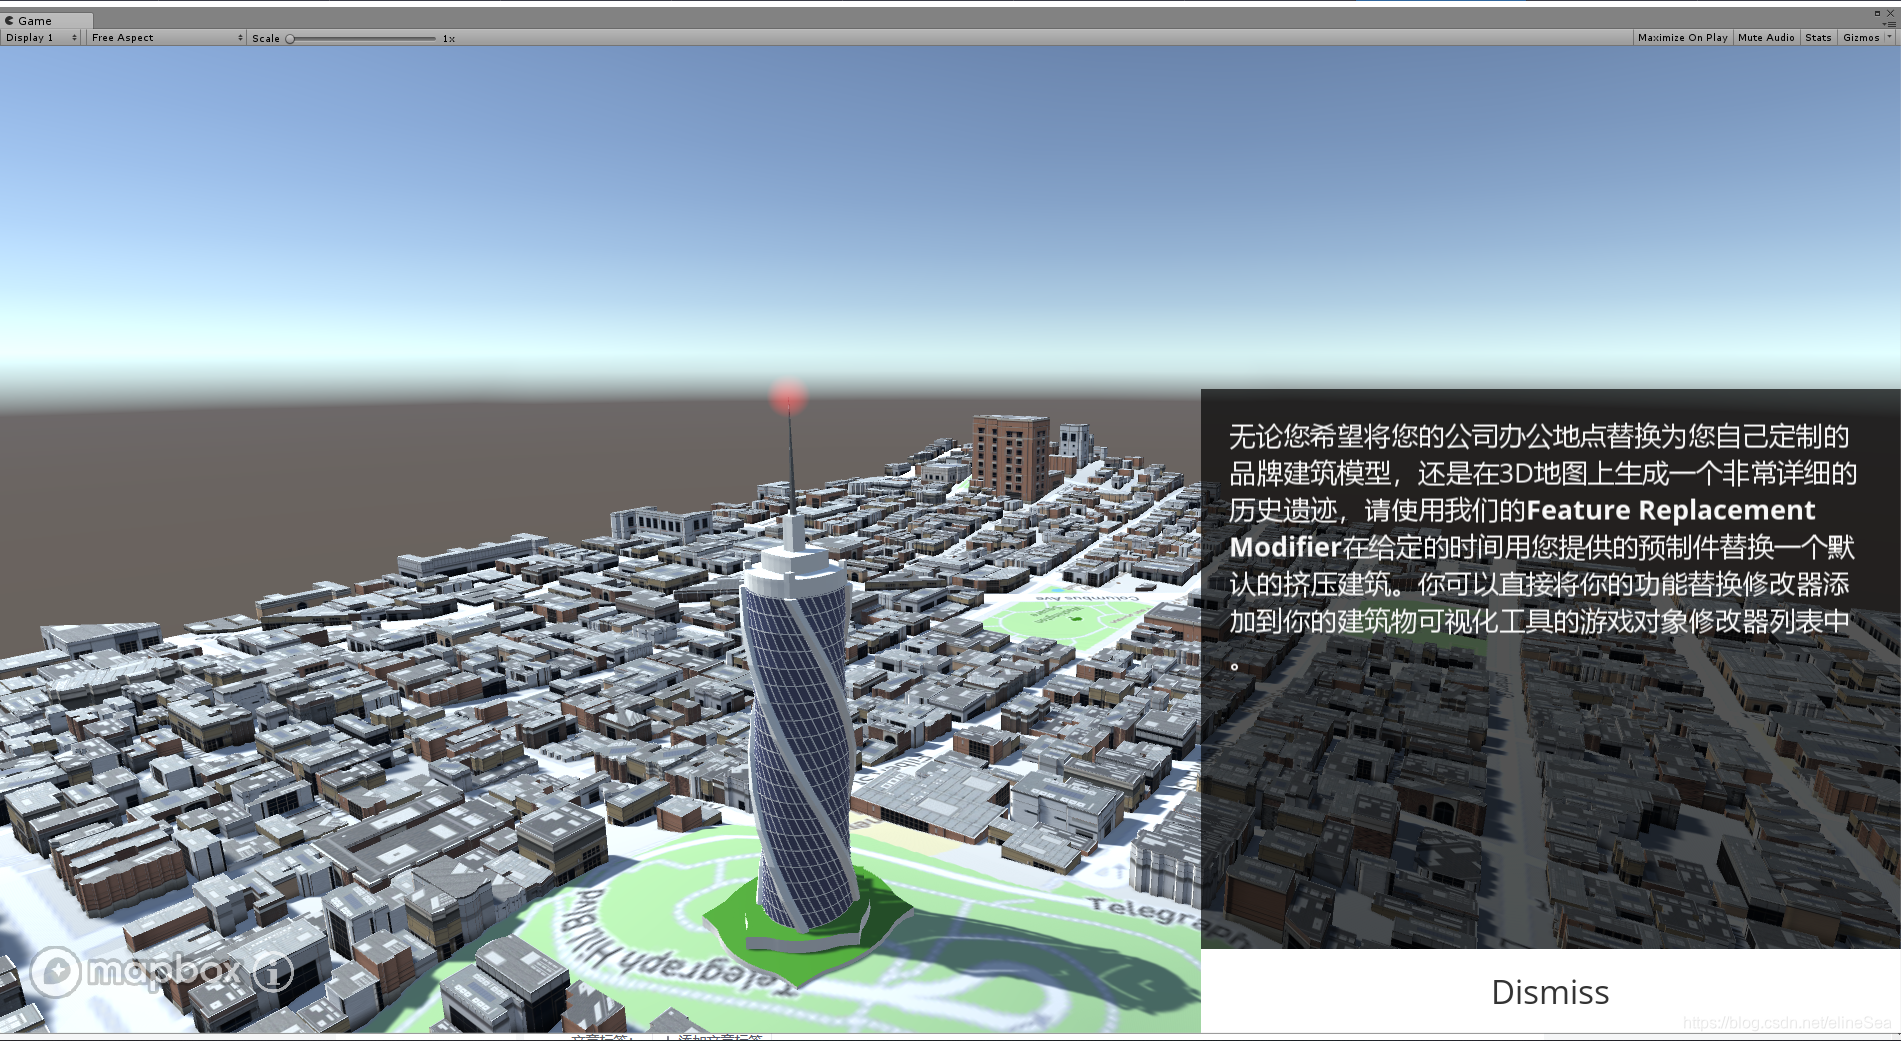Toggle the Stats overlay

click(1818, 38)
